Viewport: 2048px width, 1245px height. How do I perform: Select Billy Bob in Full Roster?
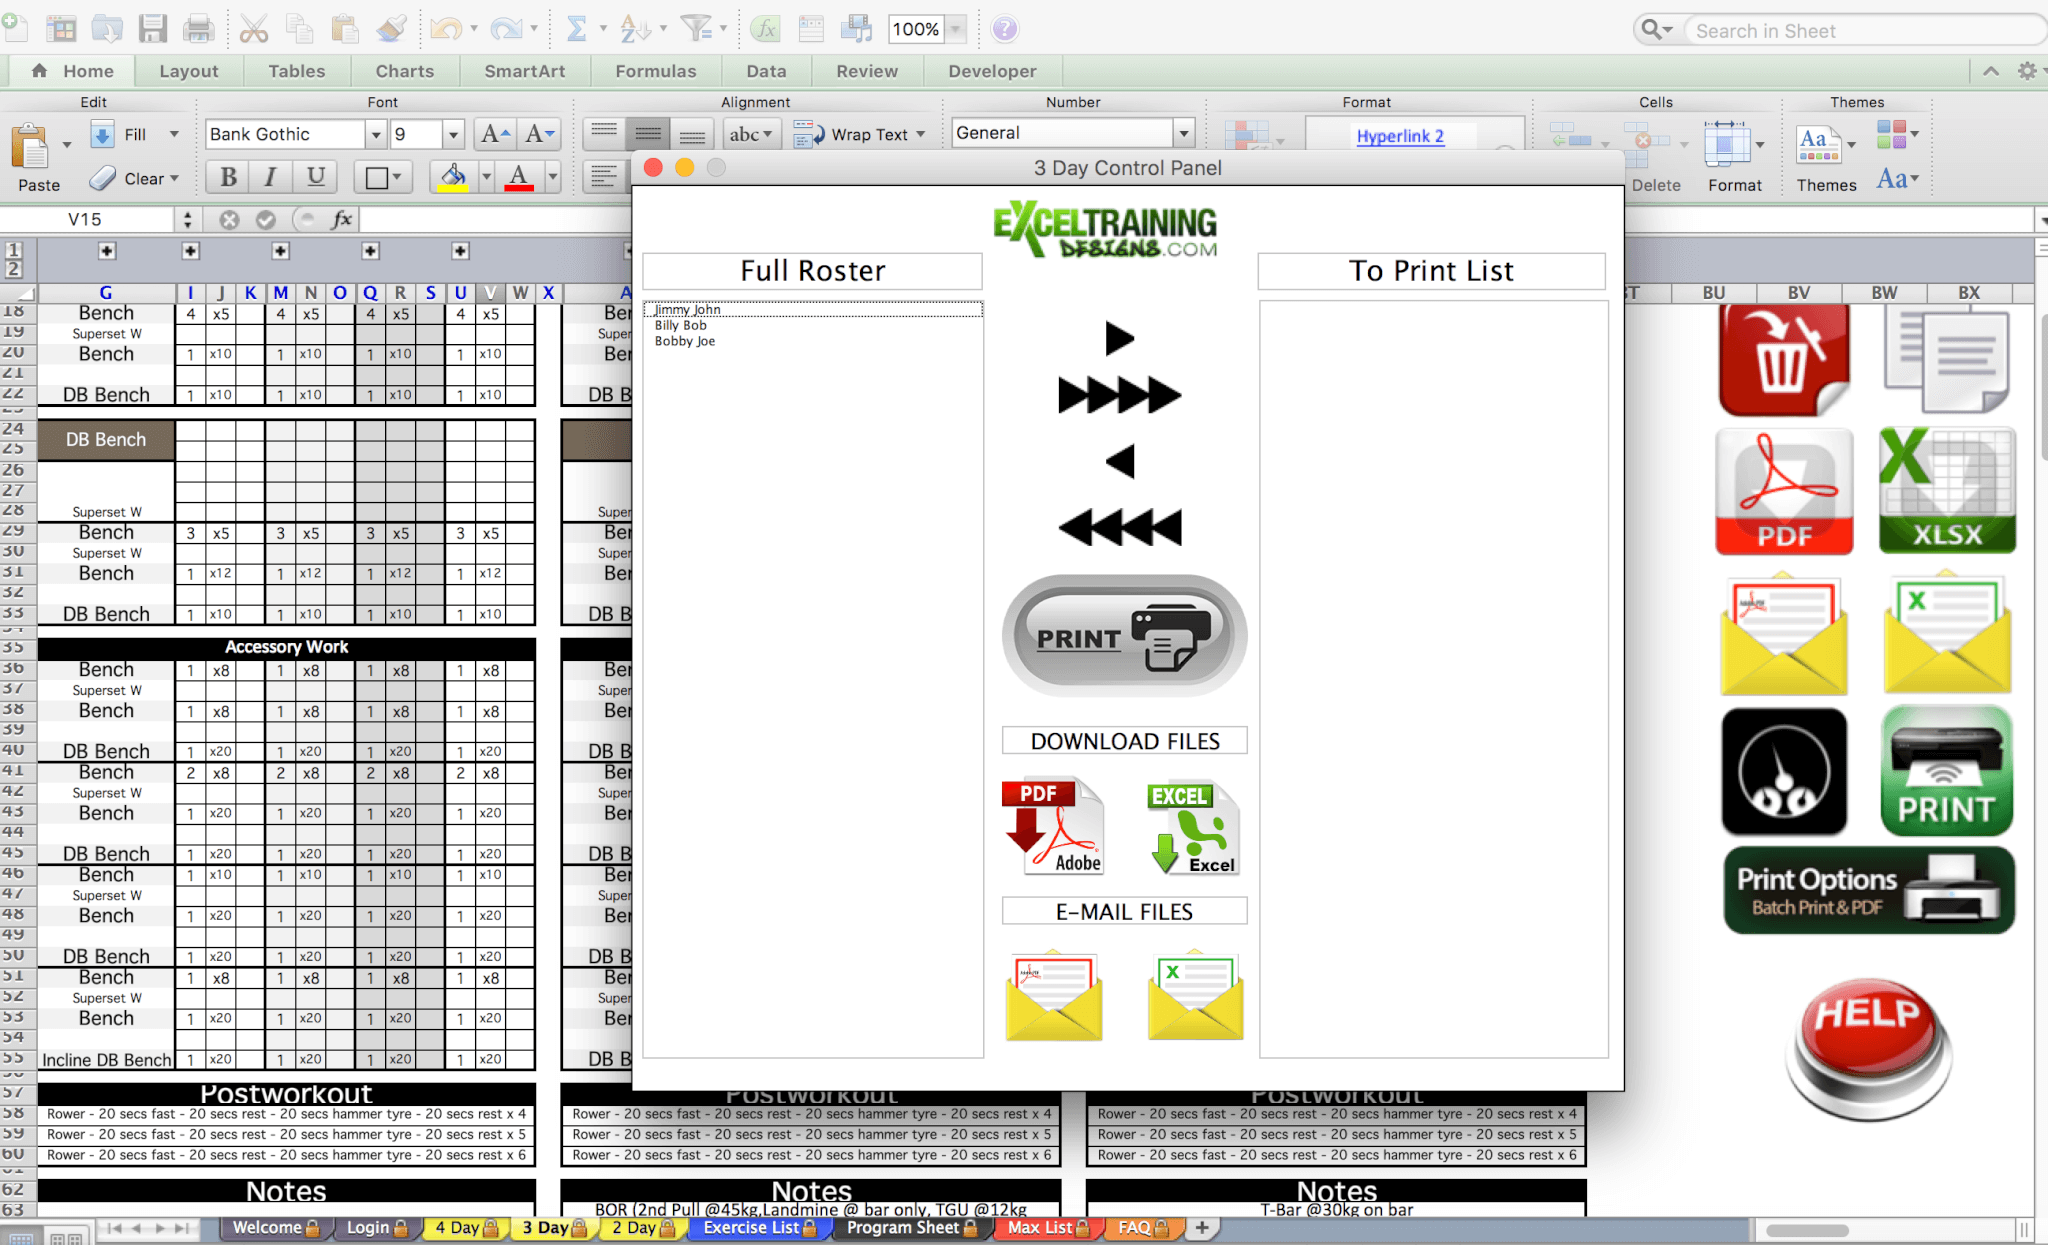pos(681,325)
